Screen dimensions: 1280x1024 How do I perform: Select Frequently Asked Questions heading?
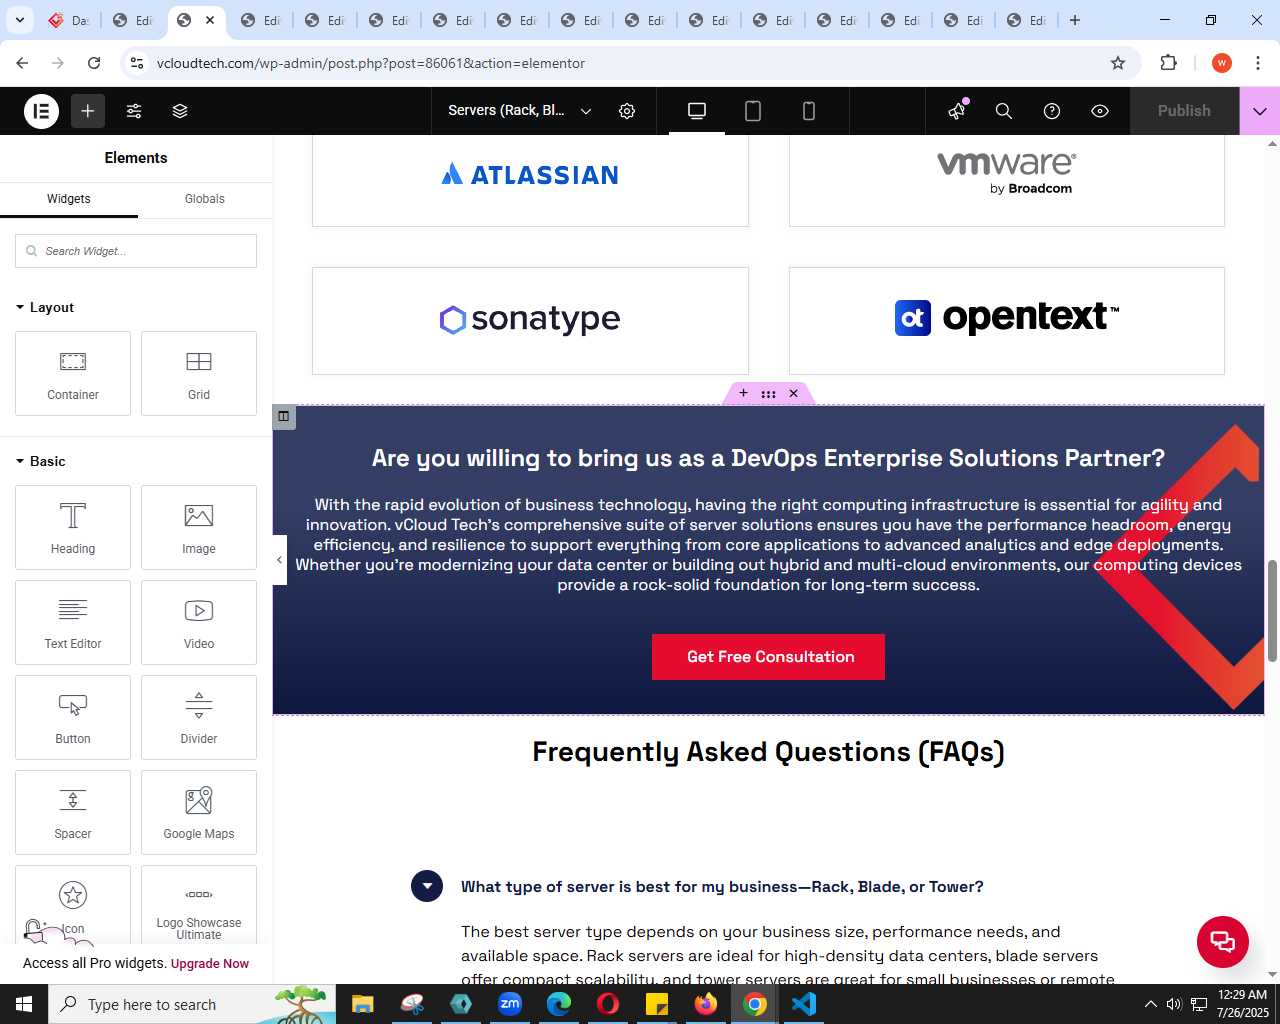[768, 752]
